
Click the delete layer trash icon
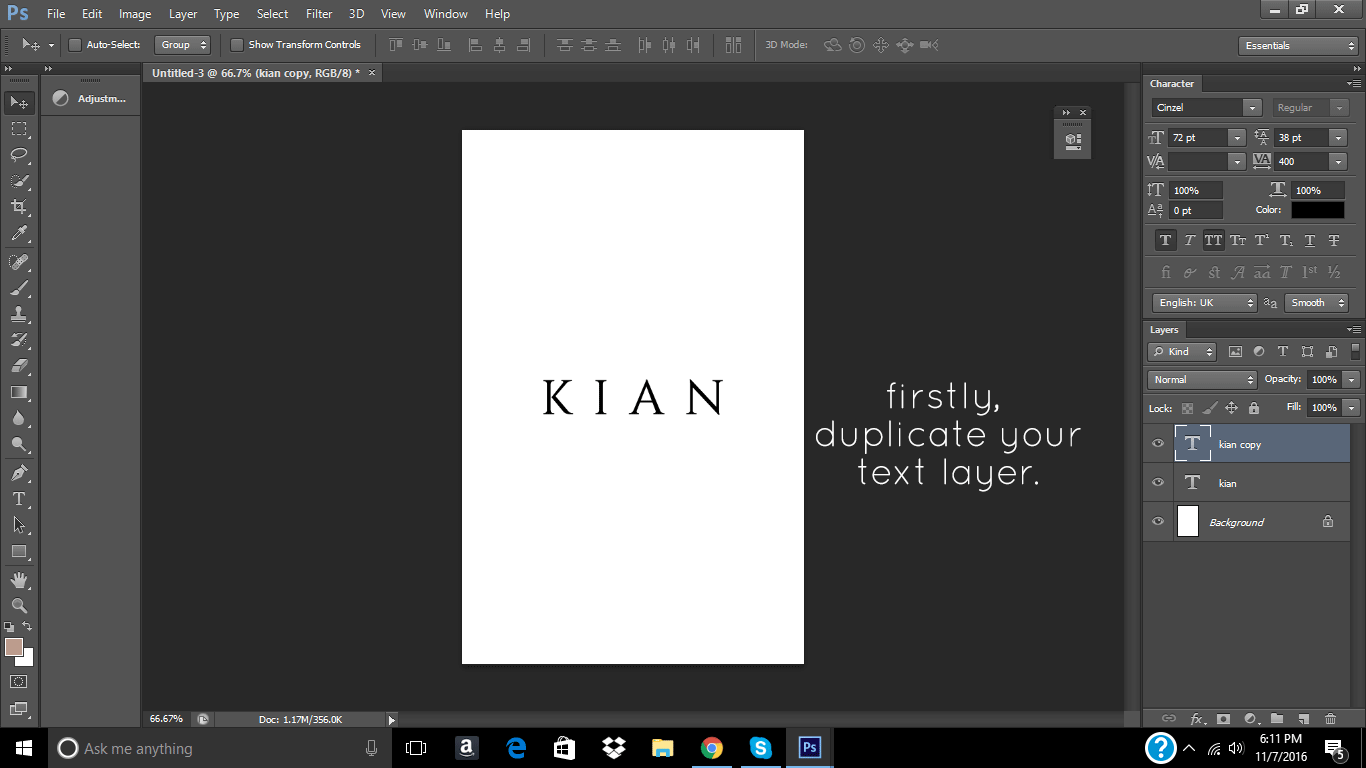point(1330,718)
